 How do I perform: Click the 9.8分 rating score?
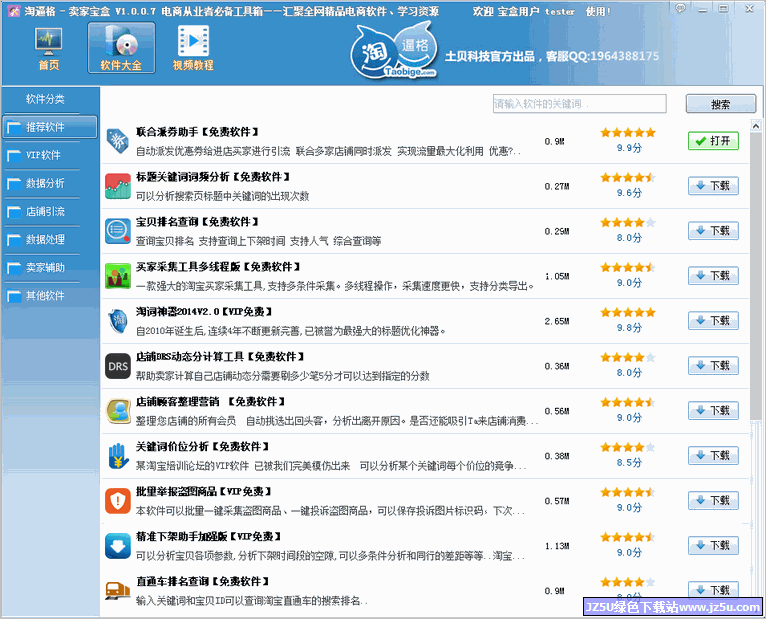pos(629,327)
